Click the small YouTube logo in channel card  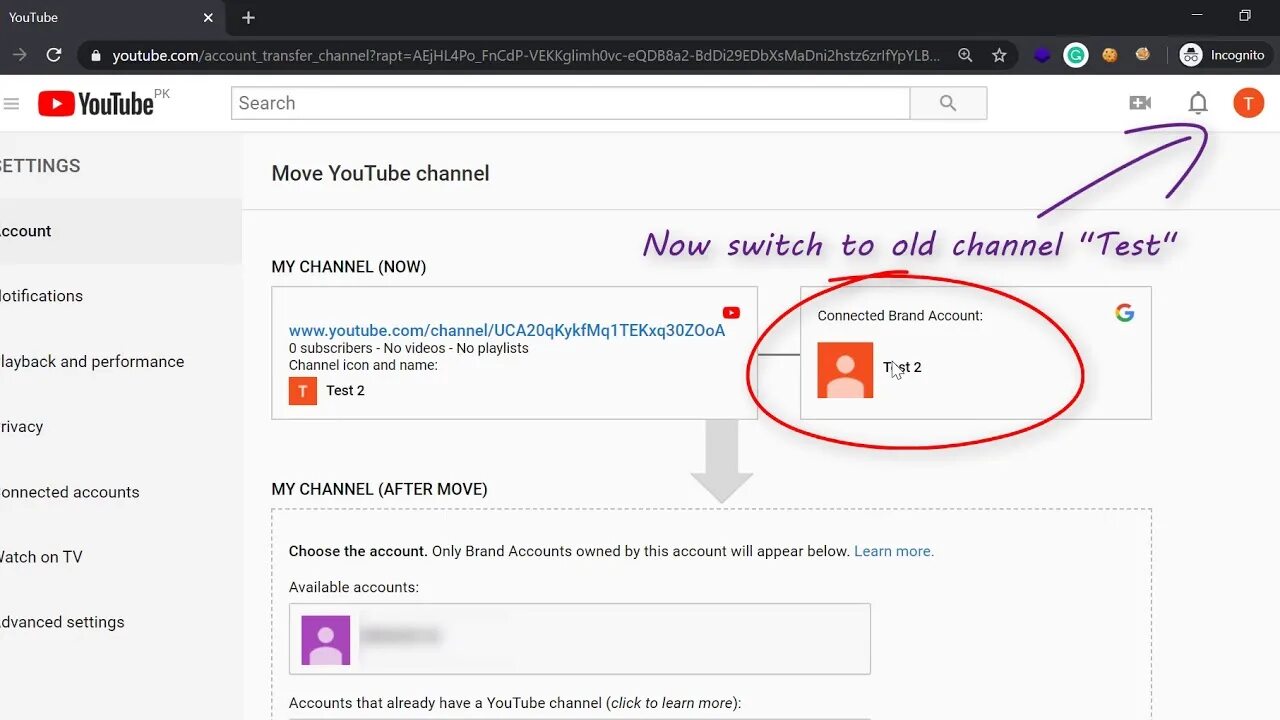coord(731,313)
